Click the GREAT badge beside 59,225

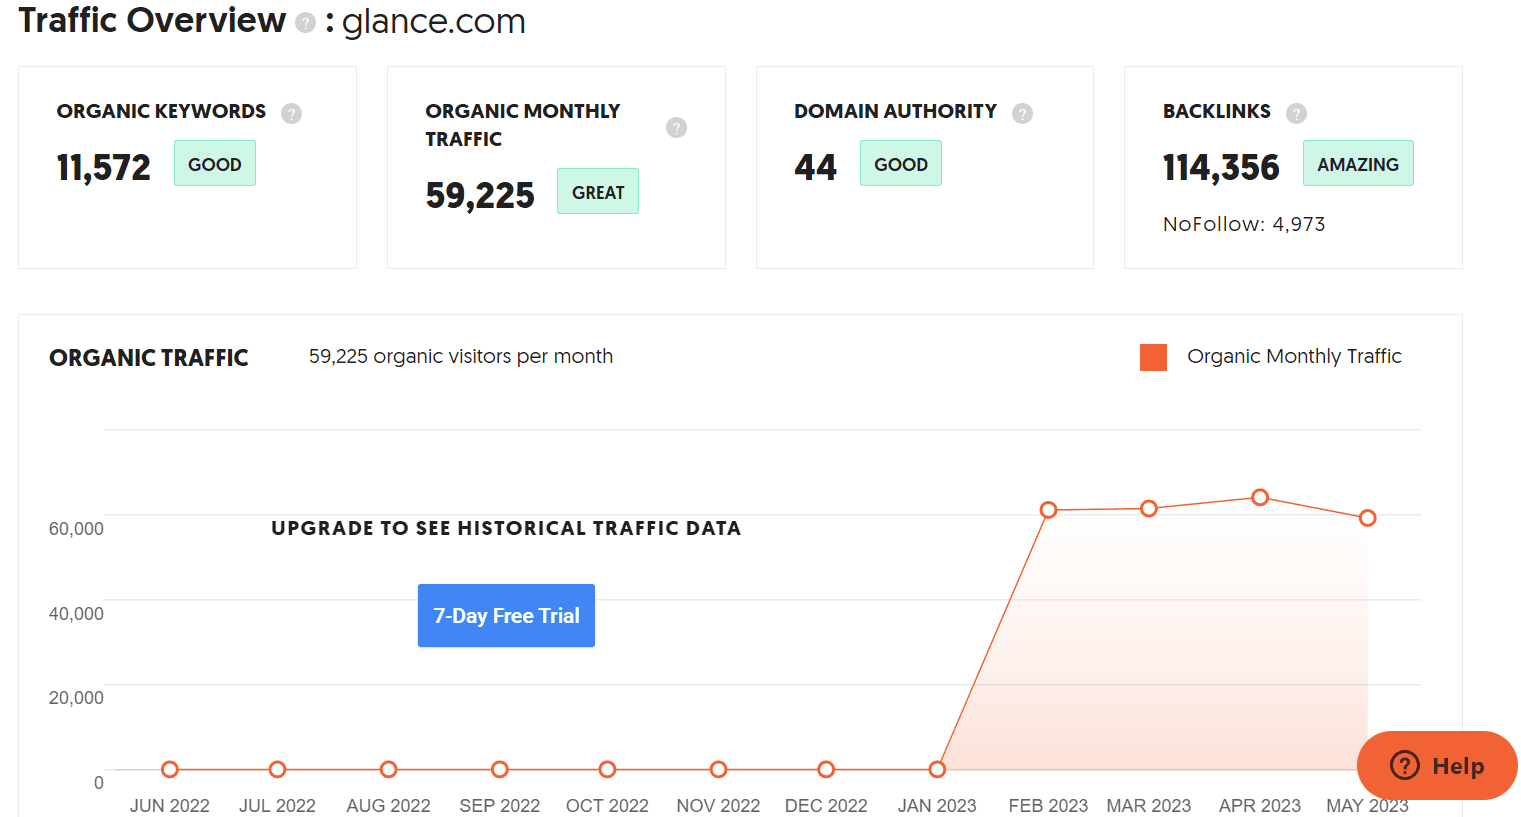tap(597, 190)
